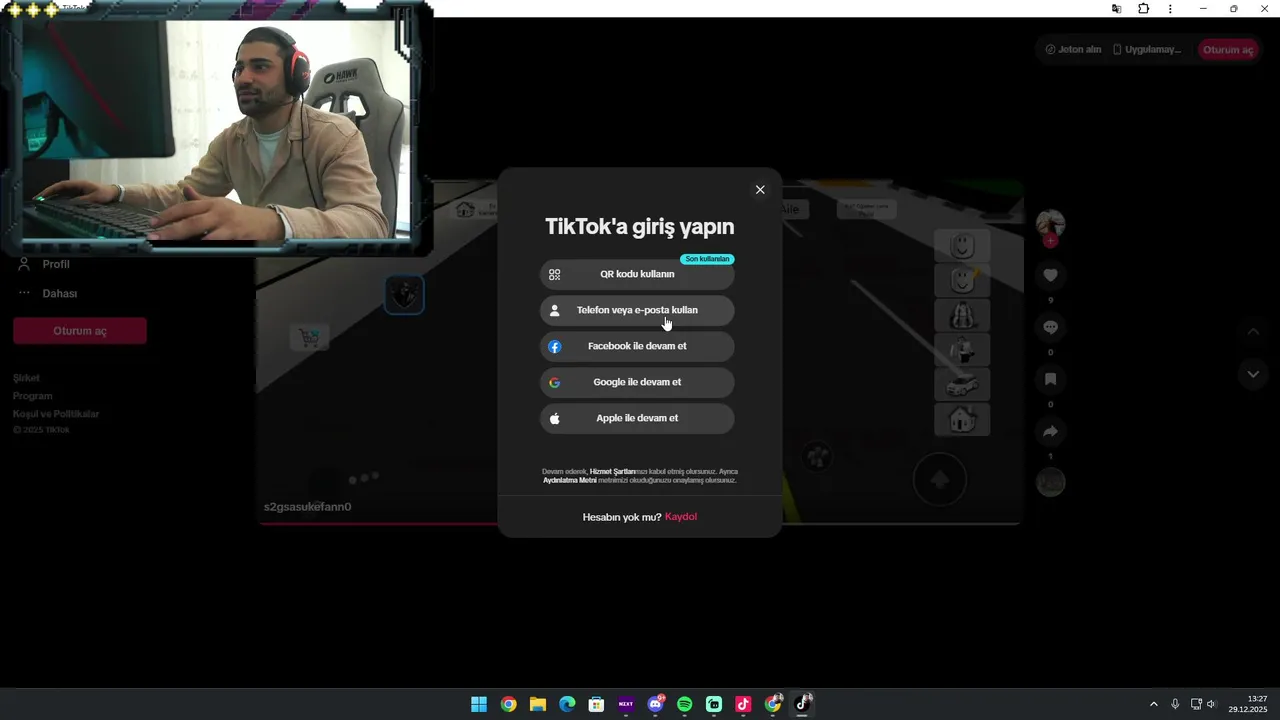The height and width of the screenshot is (720, 1280).
Task: Expand Şirket footer section
Action: 27,378
